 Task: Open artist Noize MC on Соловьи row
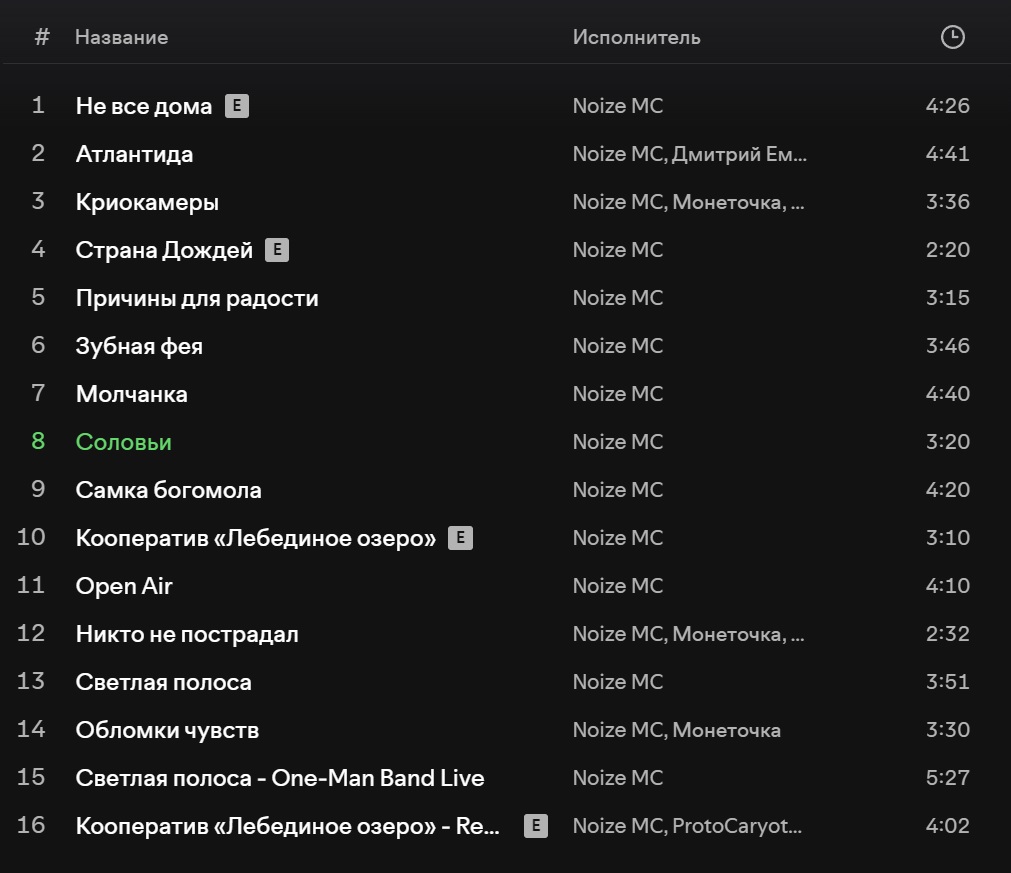[x=618, y=442]
